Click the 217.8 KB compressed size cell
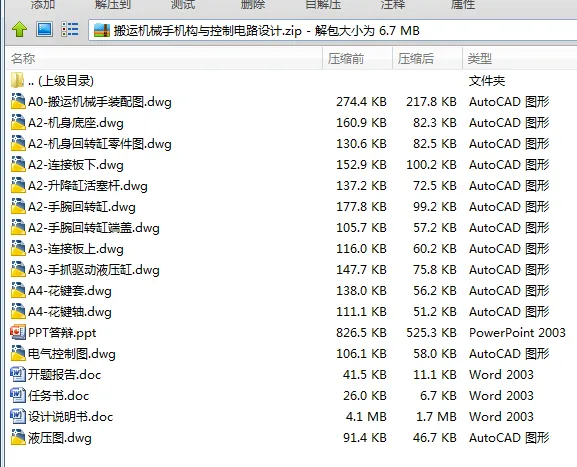 [431, 101]
